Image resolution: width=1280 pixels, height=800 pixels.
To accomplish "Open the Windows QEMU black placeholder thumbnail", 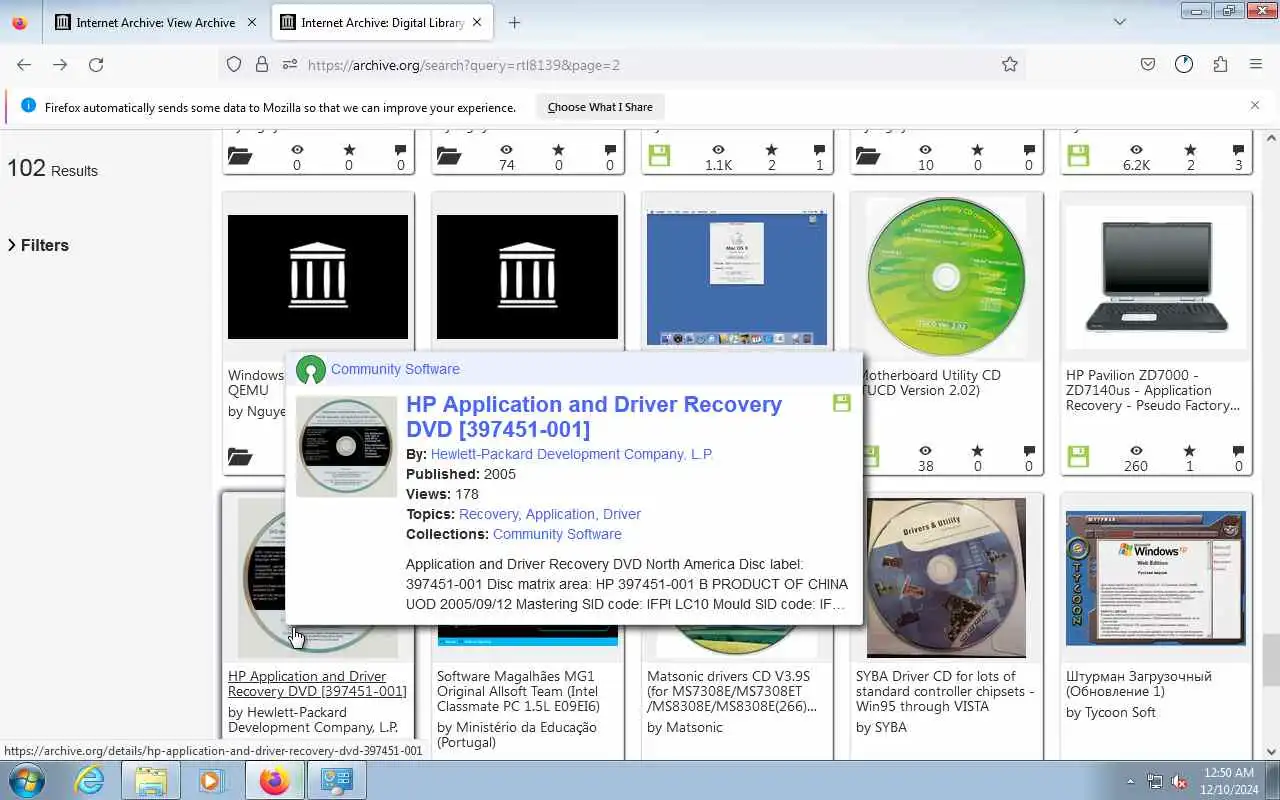I will pyautogui.click(x=318, y=277).
